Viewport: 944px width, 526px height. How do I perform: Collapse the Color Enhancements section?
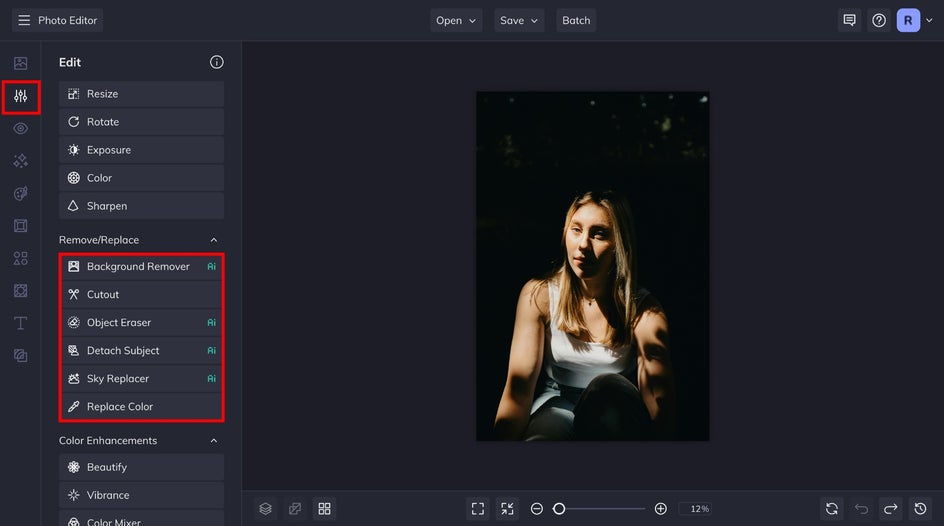(x=214, y=441)
